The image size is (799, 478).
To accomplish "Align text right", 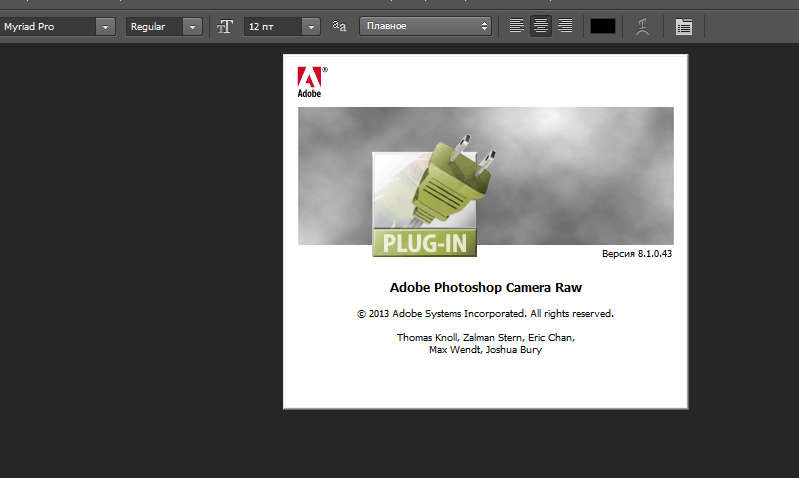I will [x=565, y=26].
